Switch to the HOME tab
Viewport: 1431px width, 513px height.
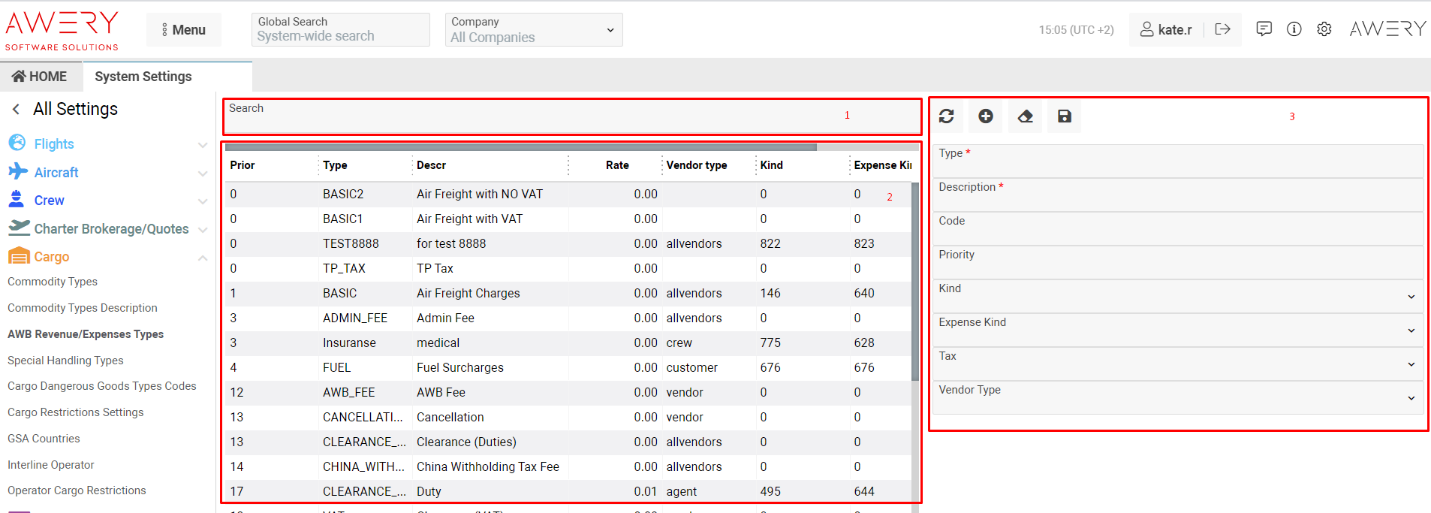(x=40, y=76)
